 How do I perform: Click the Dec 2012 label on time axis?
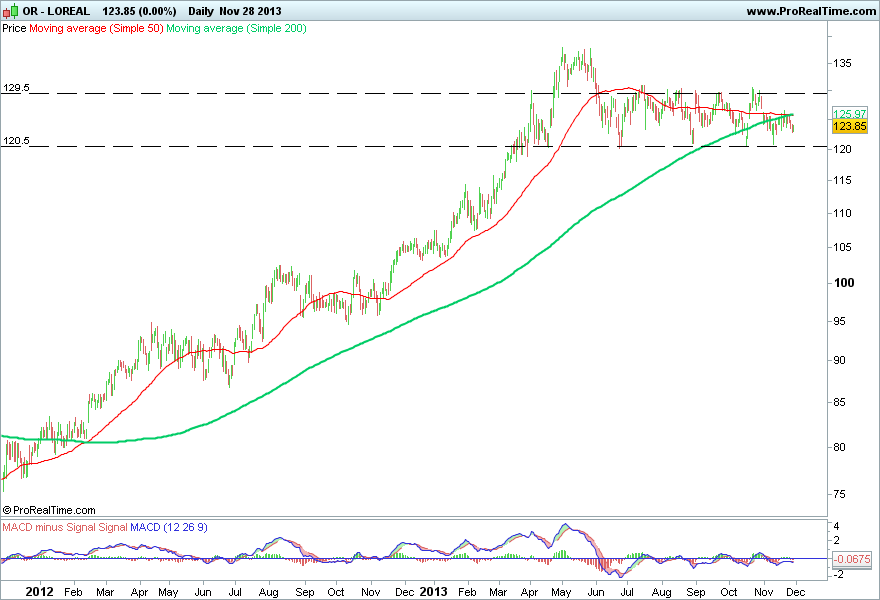tap(404, 592)
